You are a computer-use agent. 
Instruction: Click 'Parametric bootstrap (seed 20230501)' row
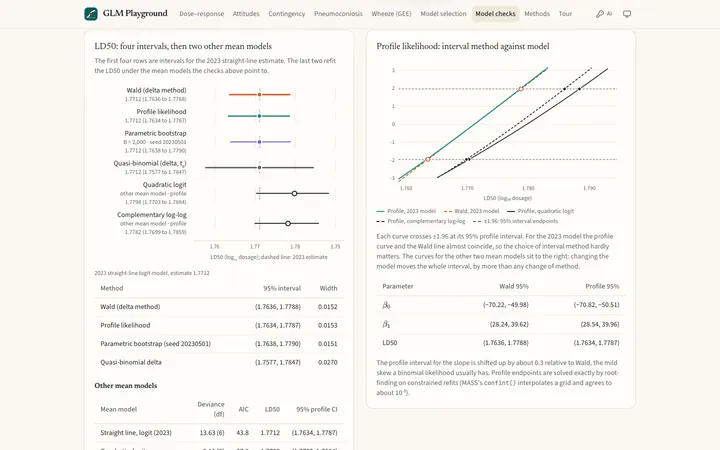(x=219, y=343)
